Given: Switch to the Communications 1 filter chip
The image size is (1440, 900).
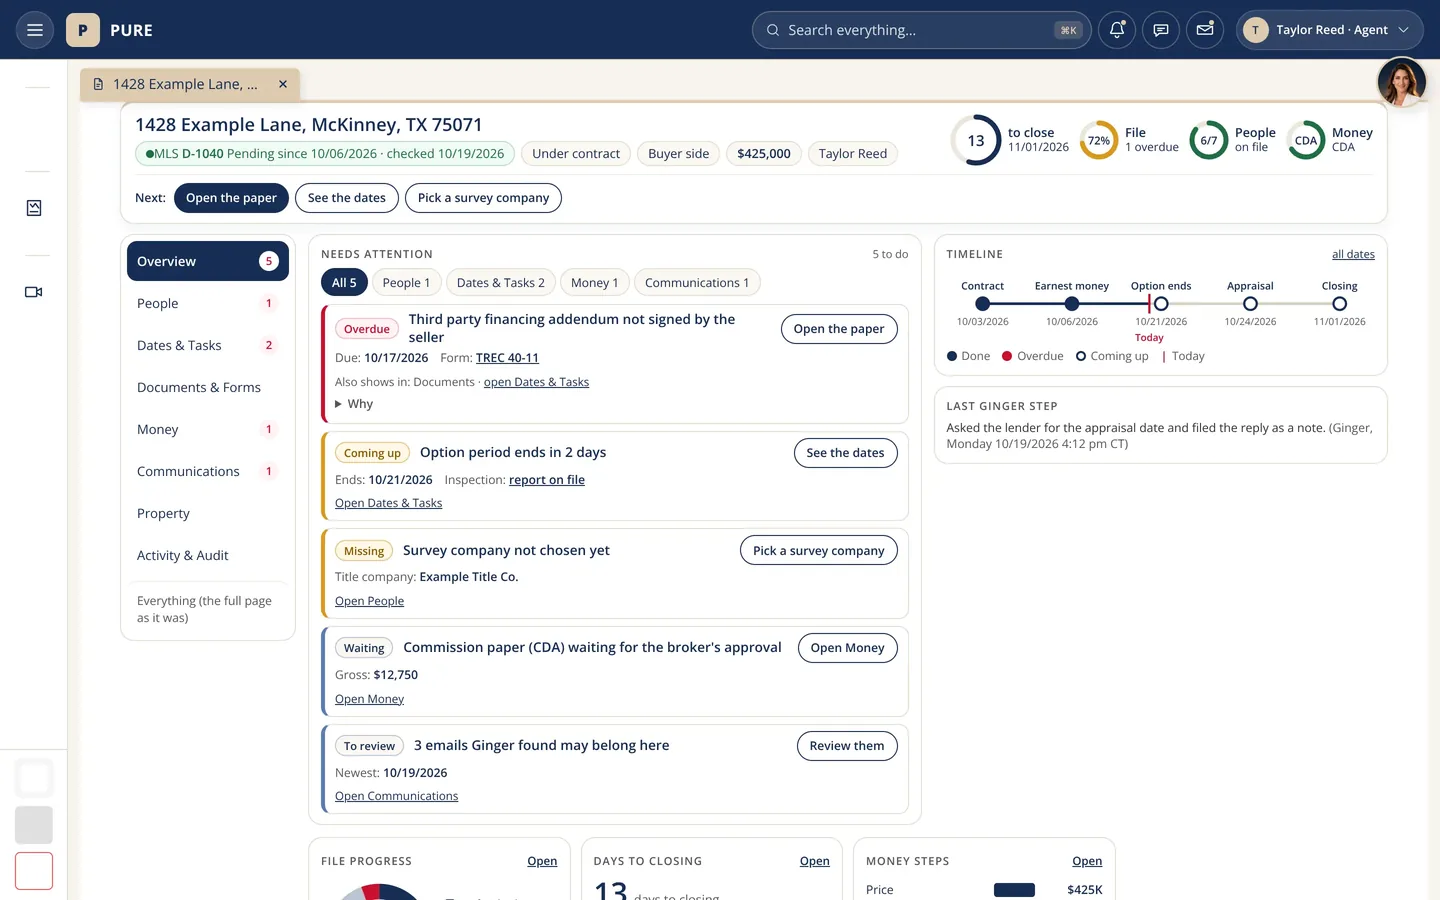Looking at the screenshot, I should click(697, 283).
